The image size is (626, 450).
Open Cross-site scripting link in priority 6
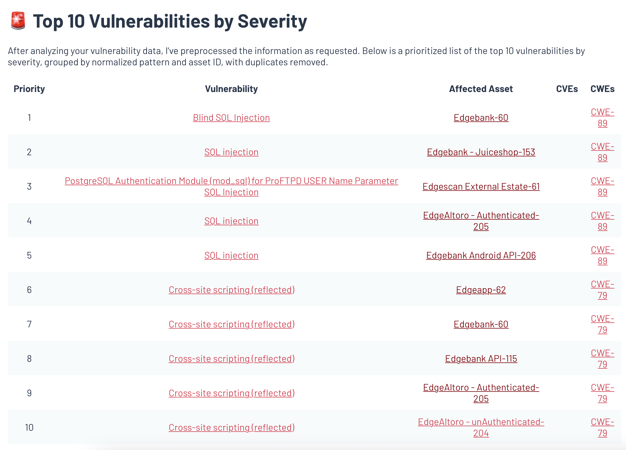click(x=232, y=290)
